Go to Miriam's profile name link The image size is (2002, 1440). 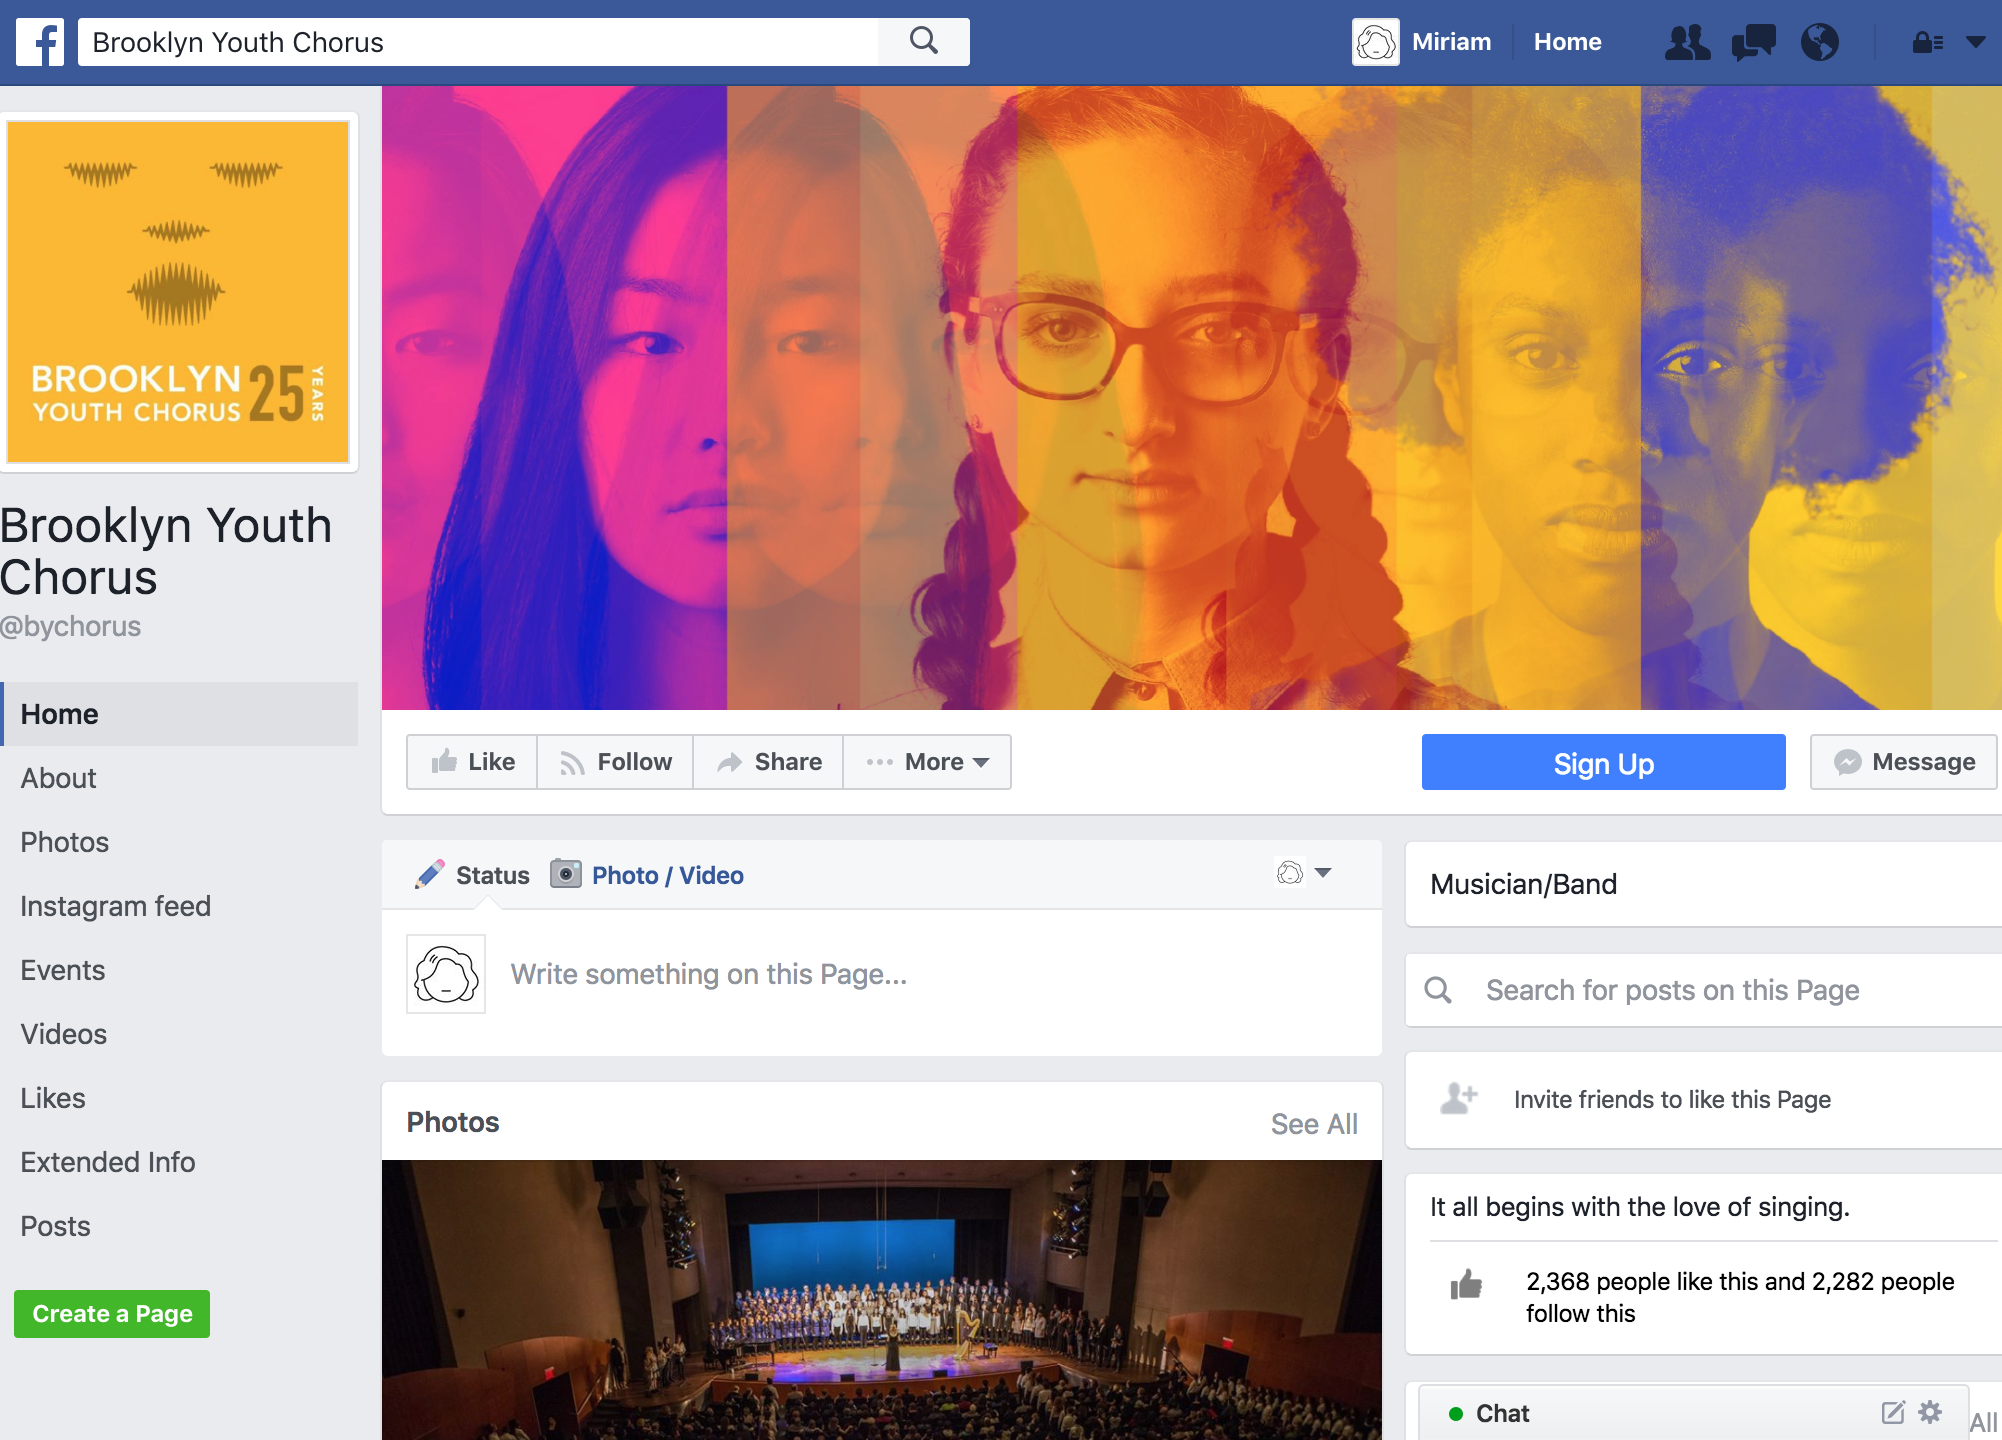pos(1451,42)
